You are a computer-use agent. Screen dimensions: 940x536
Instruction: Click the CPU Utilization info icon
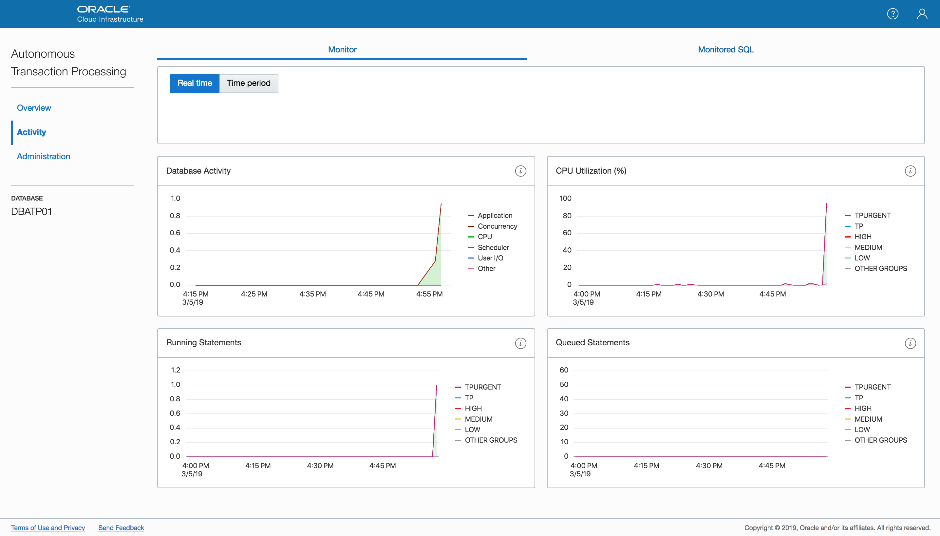pyautogui.click(x=910, y=171)
